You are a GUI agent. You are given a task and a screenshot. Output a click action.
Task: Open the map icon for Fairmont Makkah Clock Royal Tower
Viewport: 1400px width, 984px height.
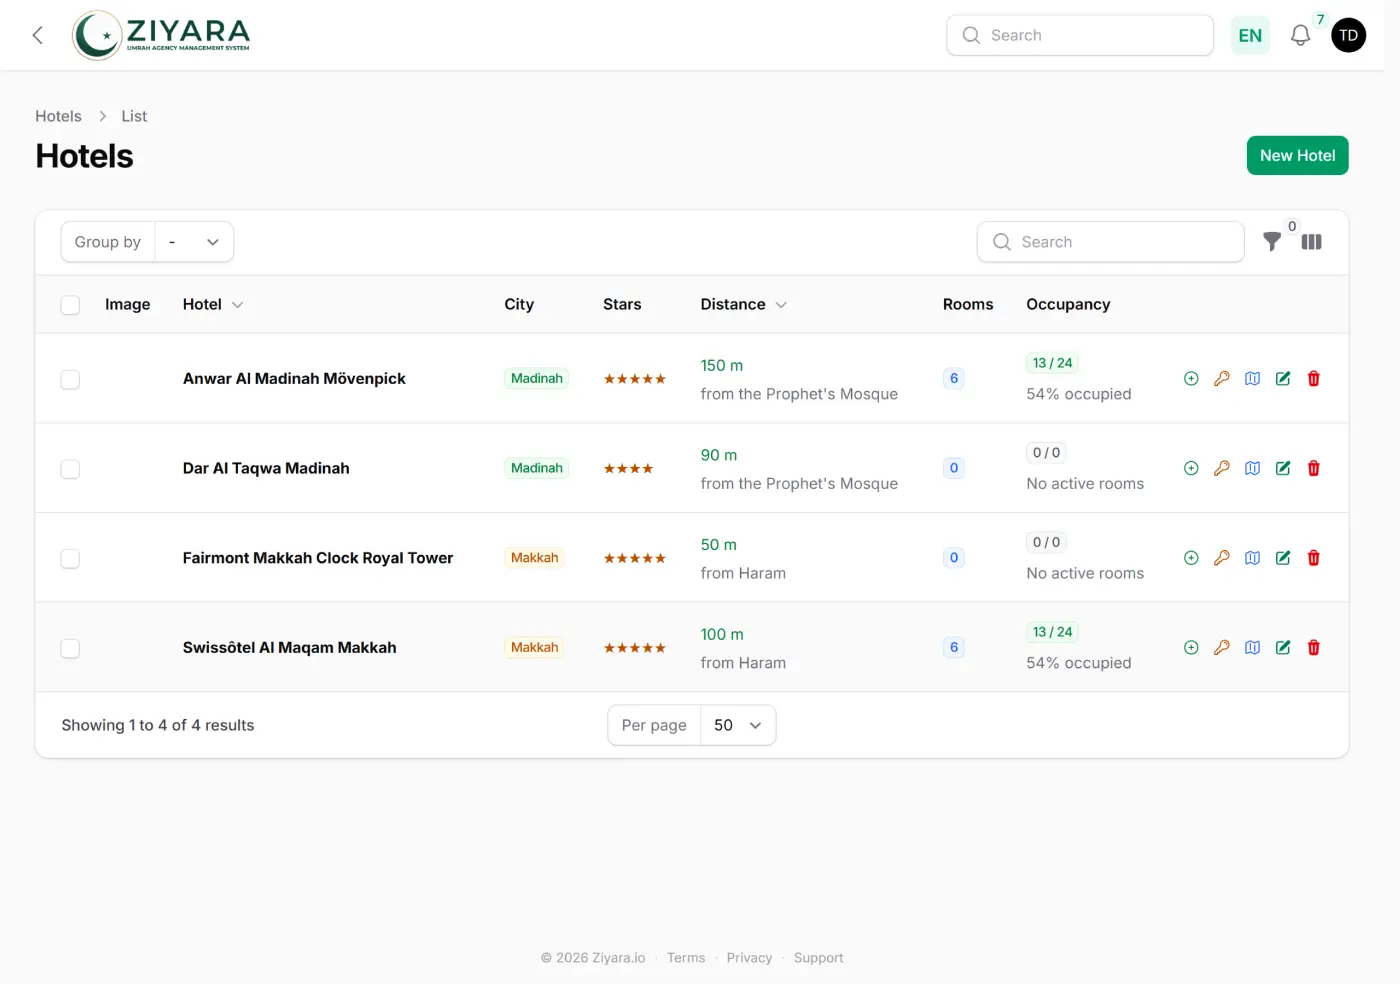pos(1252,558)
